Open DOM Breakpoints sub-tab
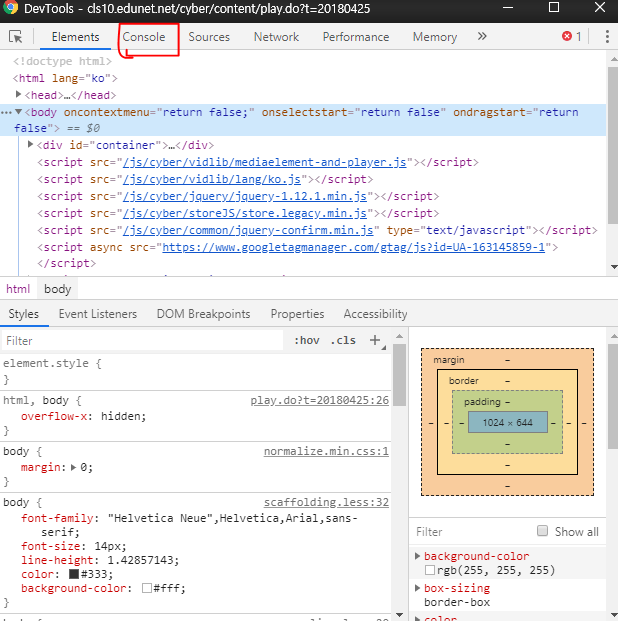The width and height of the screenshot is (618, 621). pos(203,314)
